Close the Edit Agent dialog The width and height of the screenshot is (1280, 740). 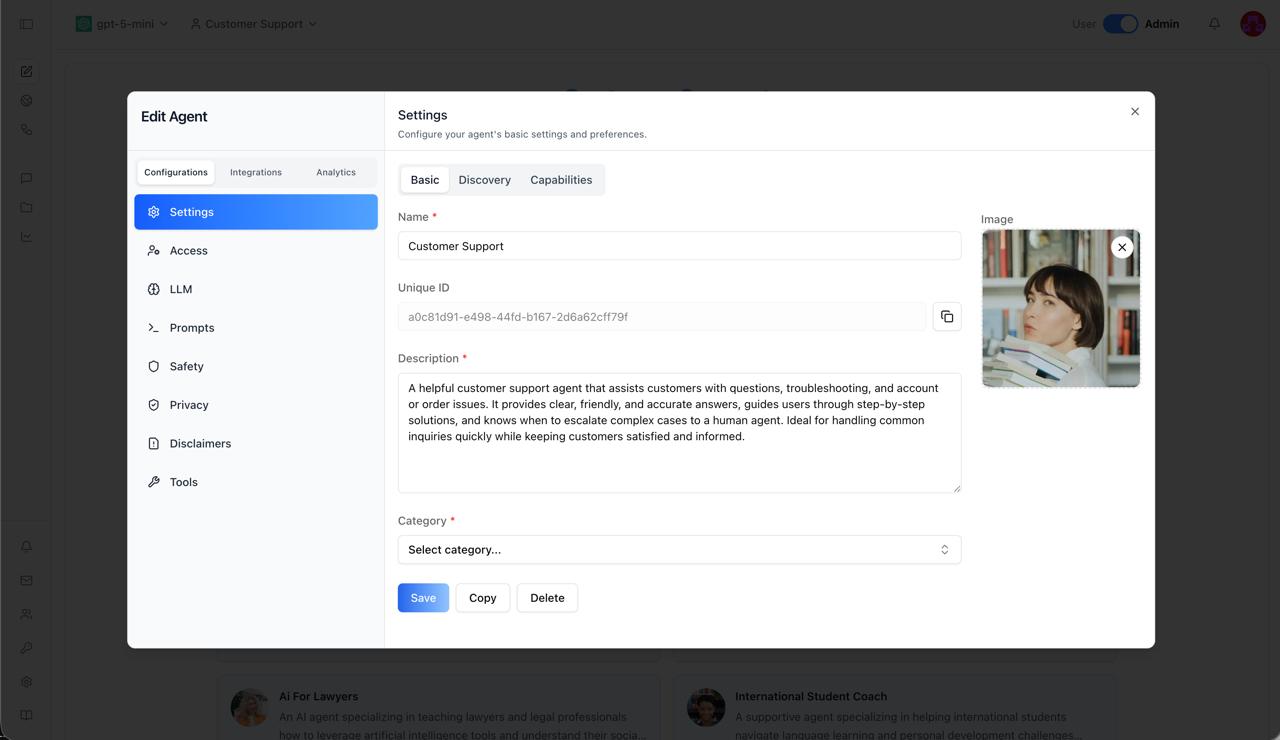[x=1135, y=112]
